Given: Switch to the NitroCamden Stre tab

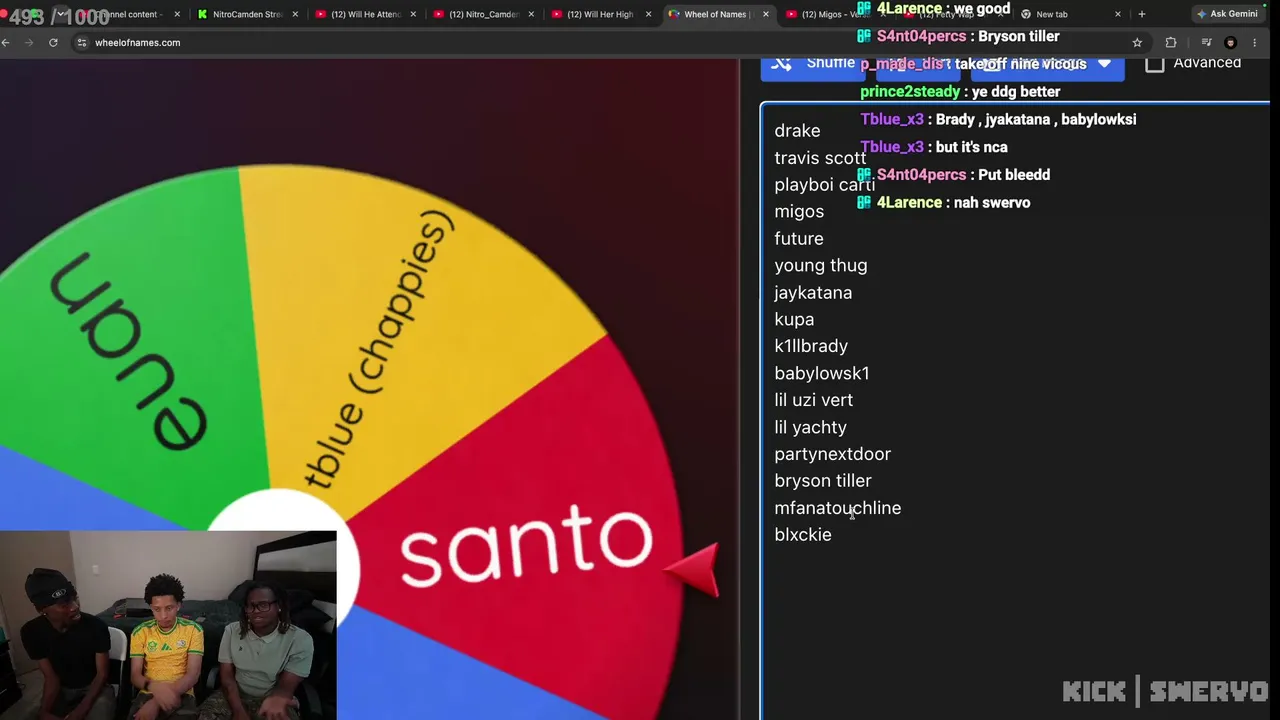Looking at the screenshot, I should [x=246, y=14].
